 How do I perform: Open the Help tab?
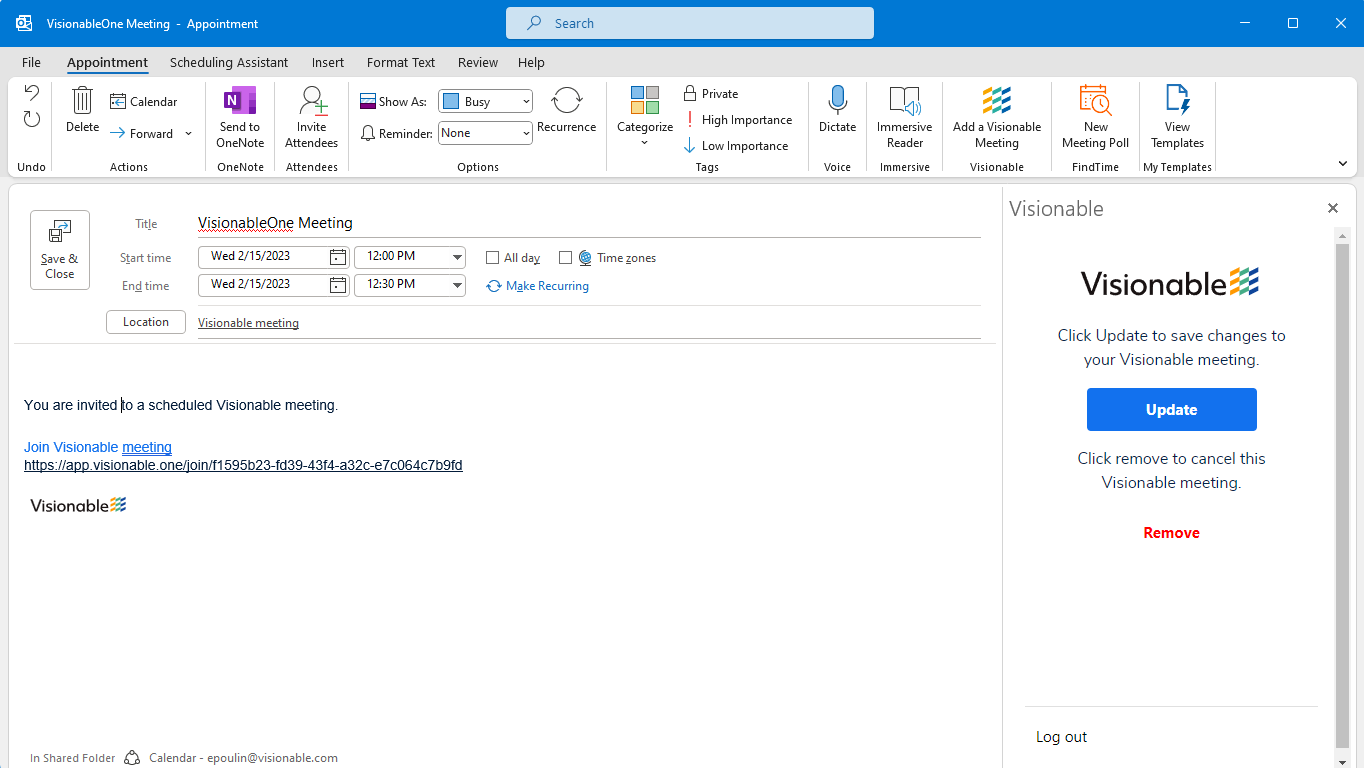[x=531, y=62]
